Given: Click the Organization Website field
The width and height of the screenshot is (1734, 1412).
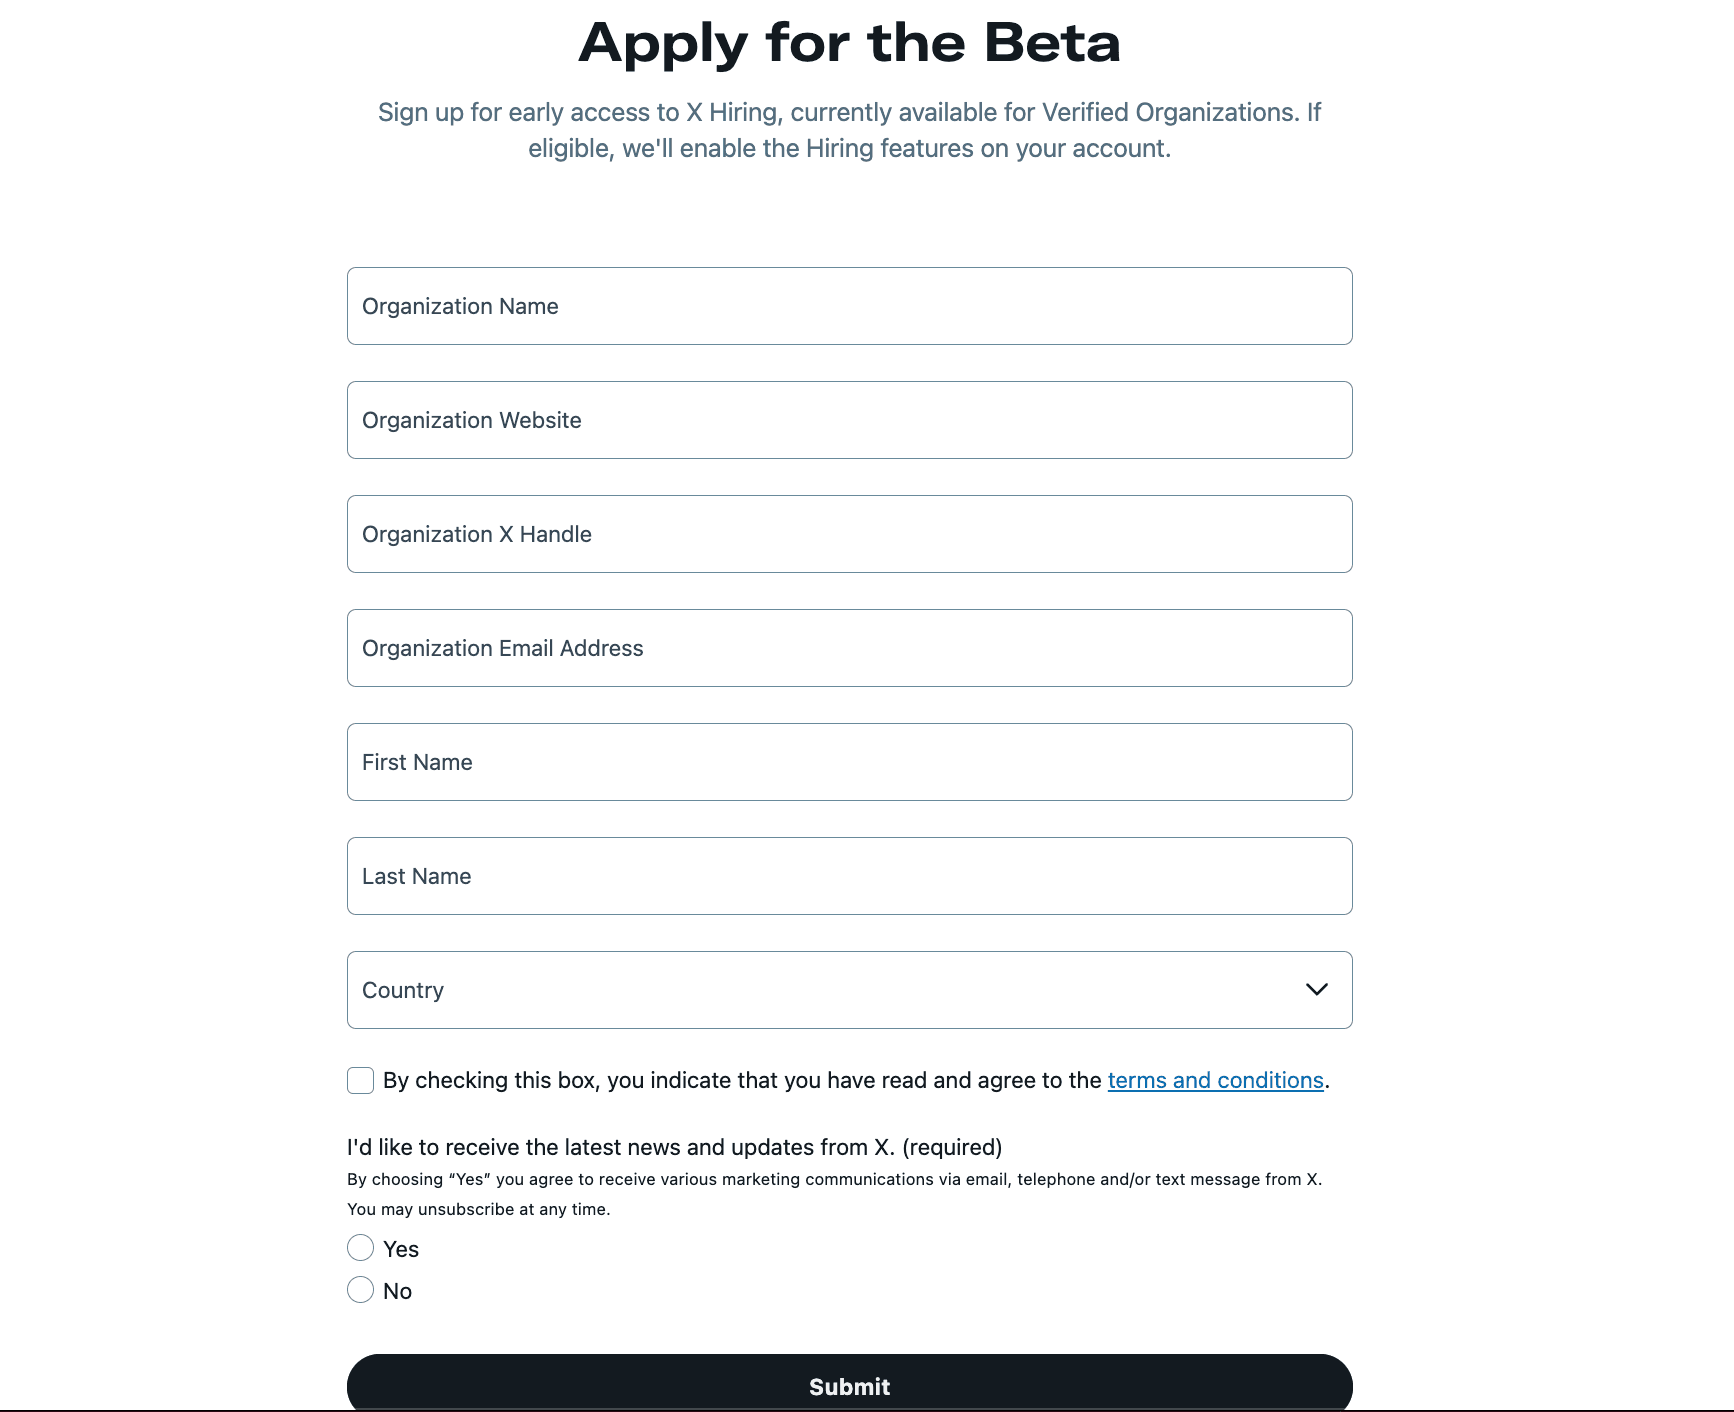Looking at the screenshot, I should click(849, 420).
